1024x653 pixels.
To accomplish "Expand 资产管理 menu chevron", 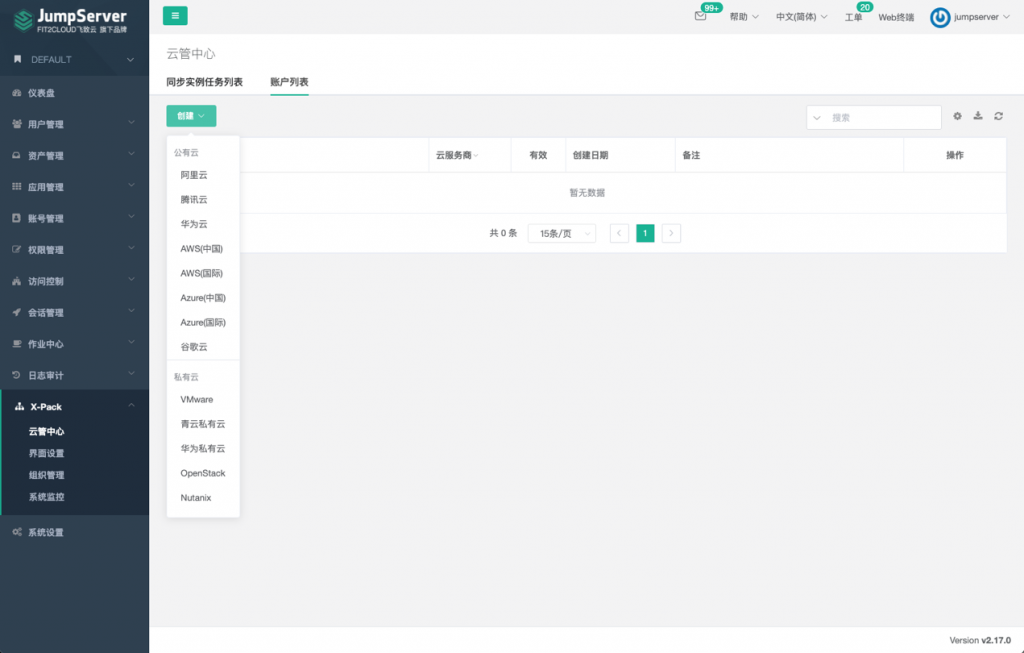I will [x=131, y=155].
